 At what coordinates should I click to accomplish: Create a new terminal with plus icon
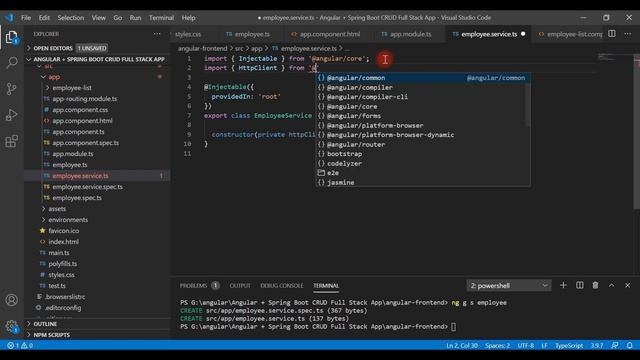[x=563, y=285]
